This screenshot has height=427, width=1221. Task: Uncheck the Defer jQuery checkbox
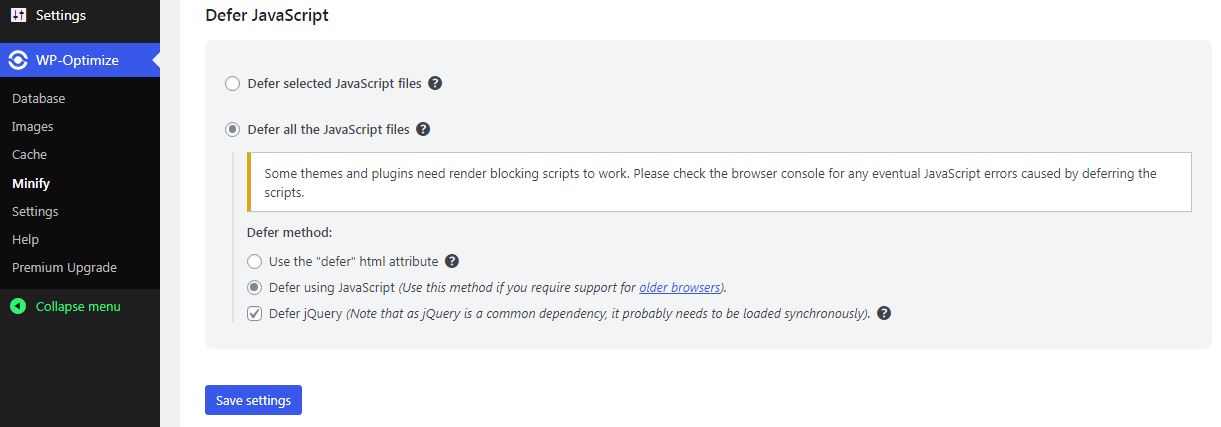click(254, 313)
